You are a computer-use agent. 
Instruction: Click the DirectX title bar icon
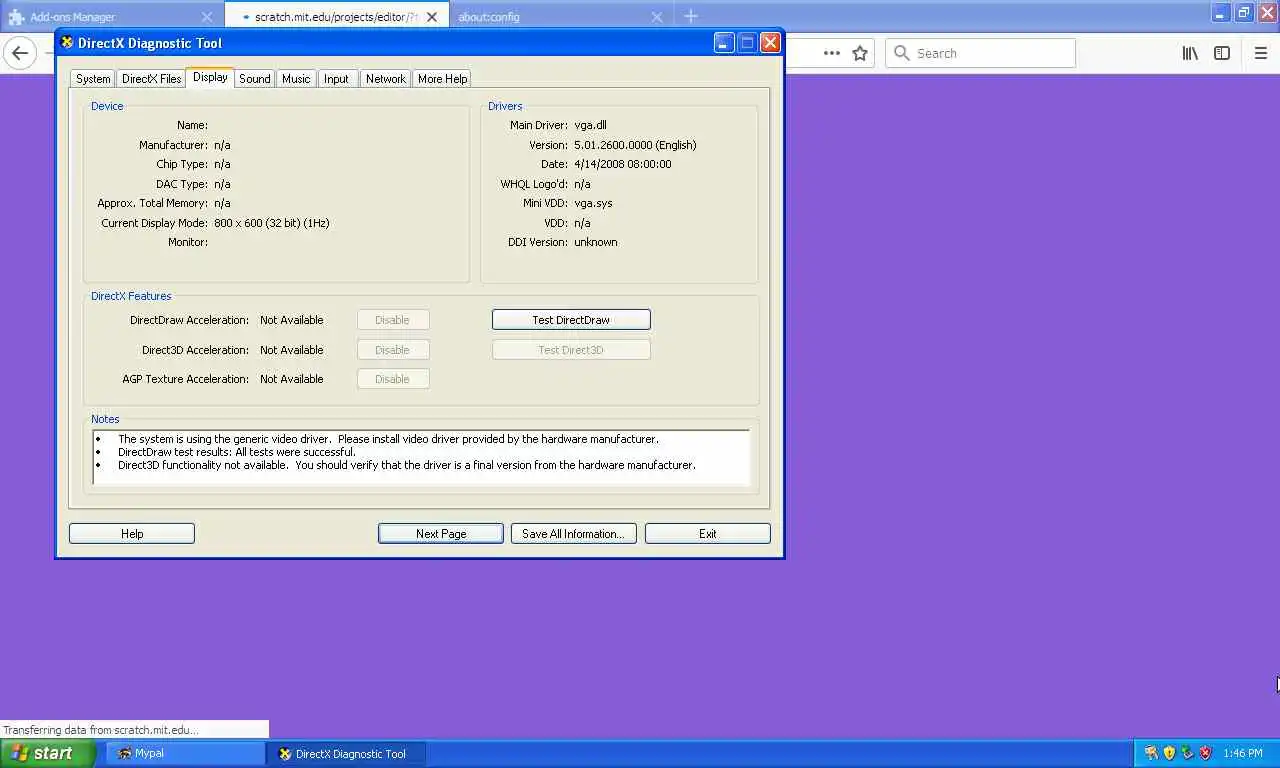pyautogui.click(x=68, y=43)
